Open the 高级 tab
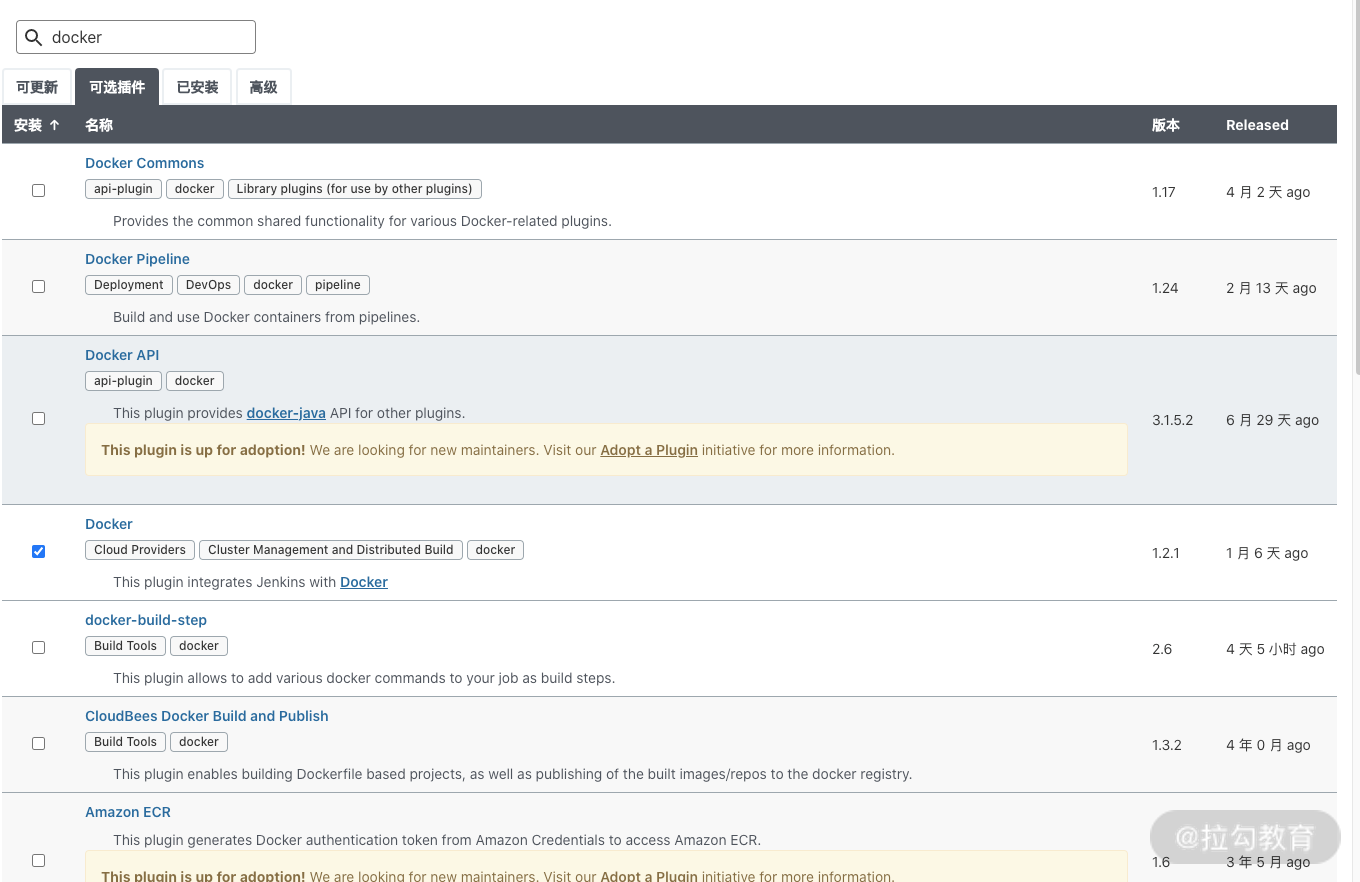 click(263, 87)
